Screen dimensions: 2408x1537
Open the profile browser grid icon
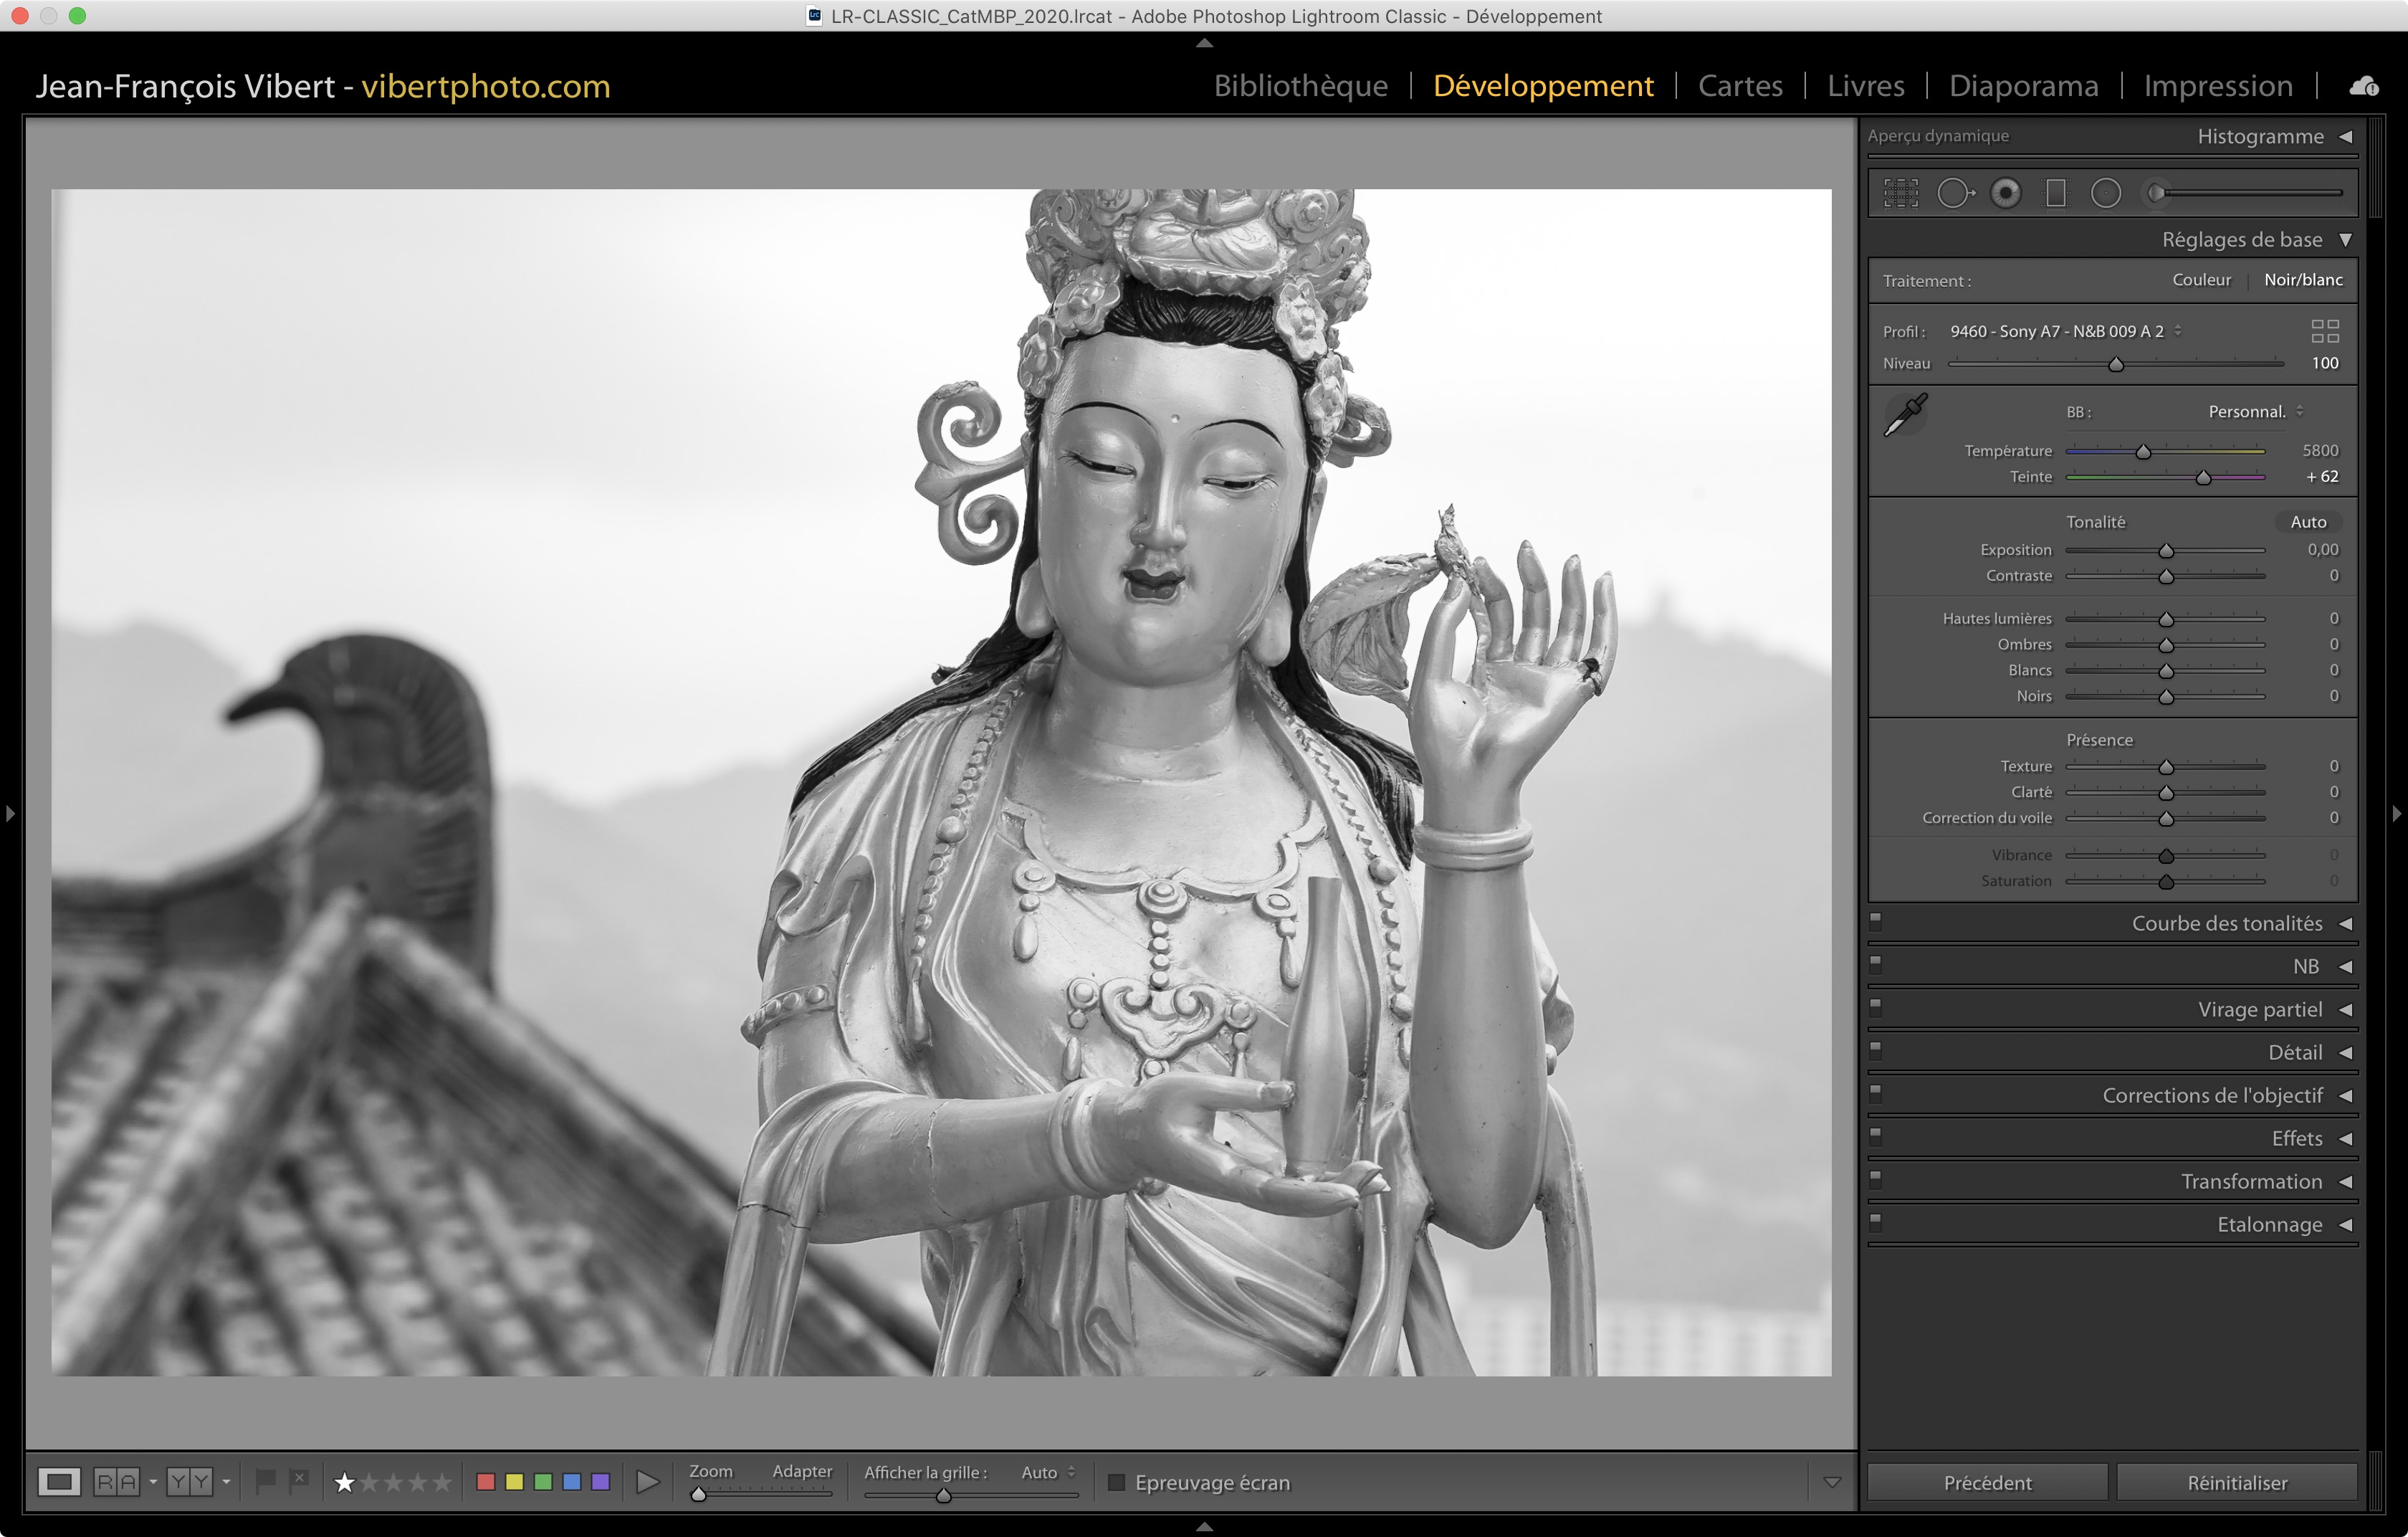pos(2324,331)
